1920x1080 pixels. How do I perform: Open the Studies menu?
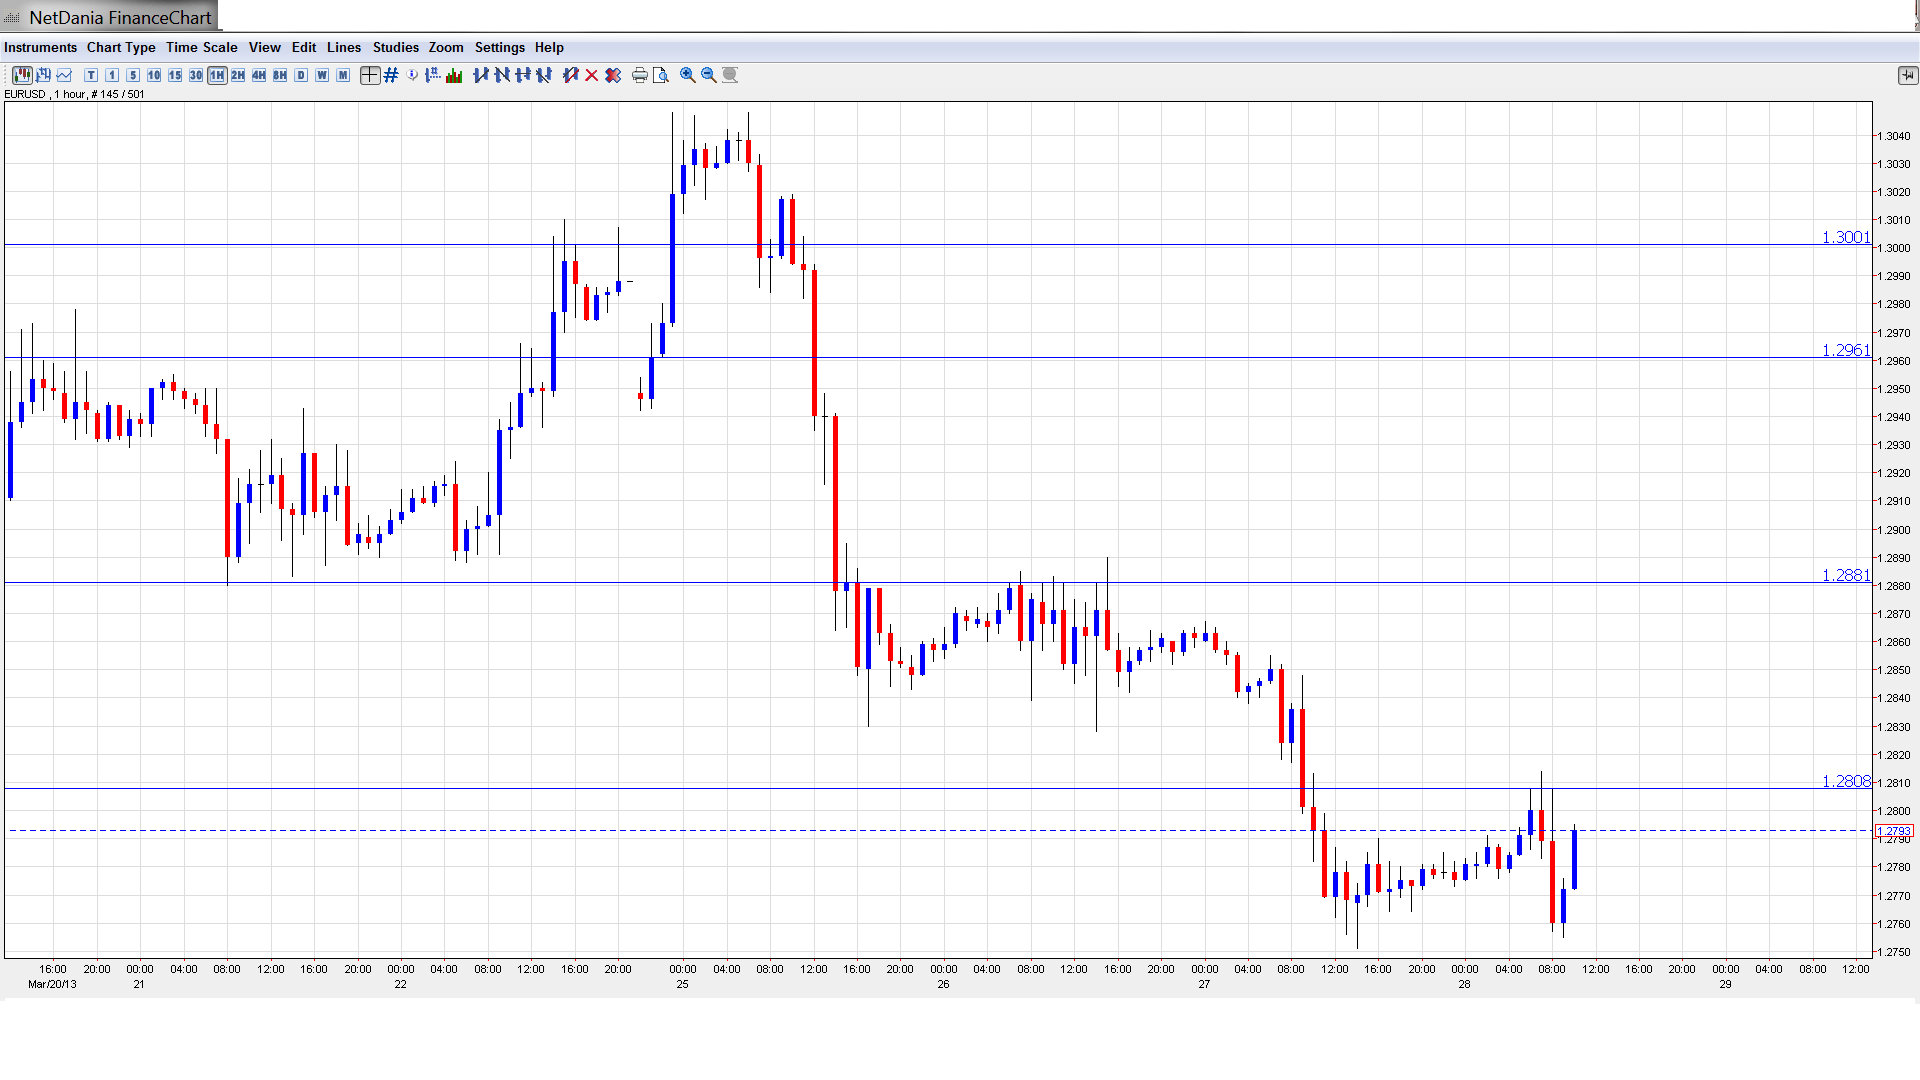click(x=395, y=47)
